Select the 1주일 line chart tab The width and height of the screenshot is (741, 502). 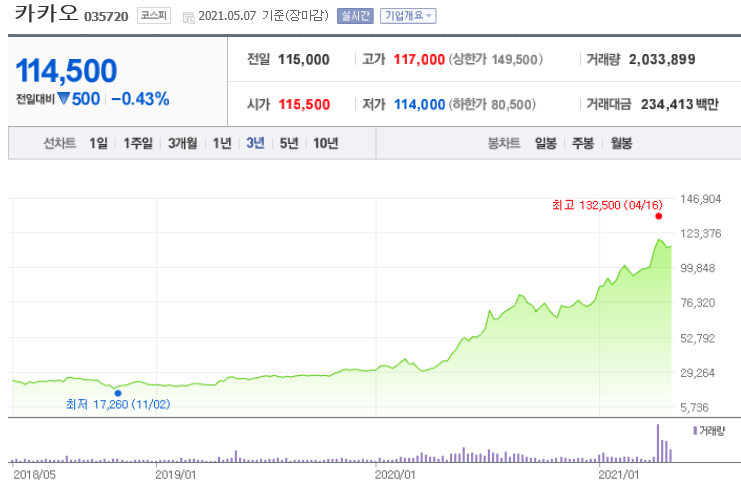click(138, 143)
